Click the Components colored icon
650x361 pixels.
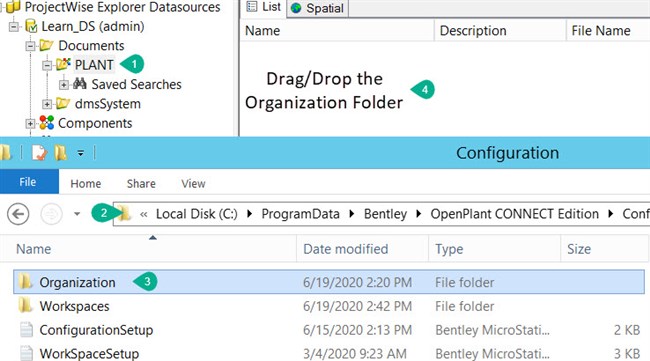[x=46, y=123]
